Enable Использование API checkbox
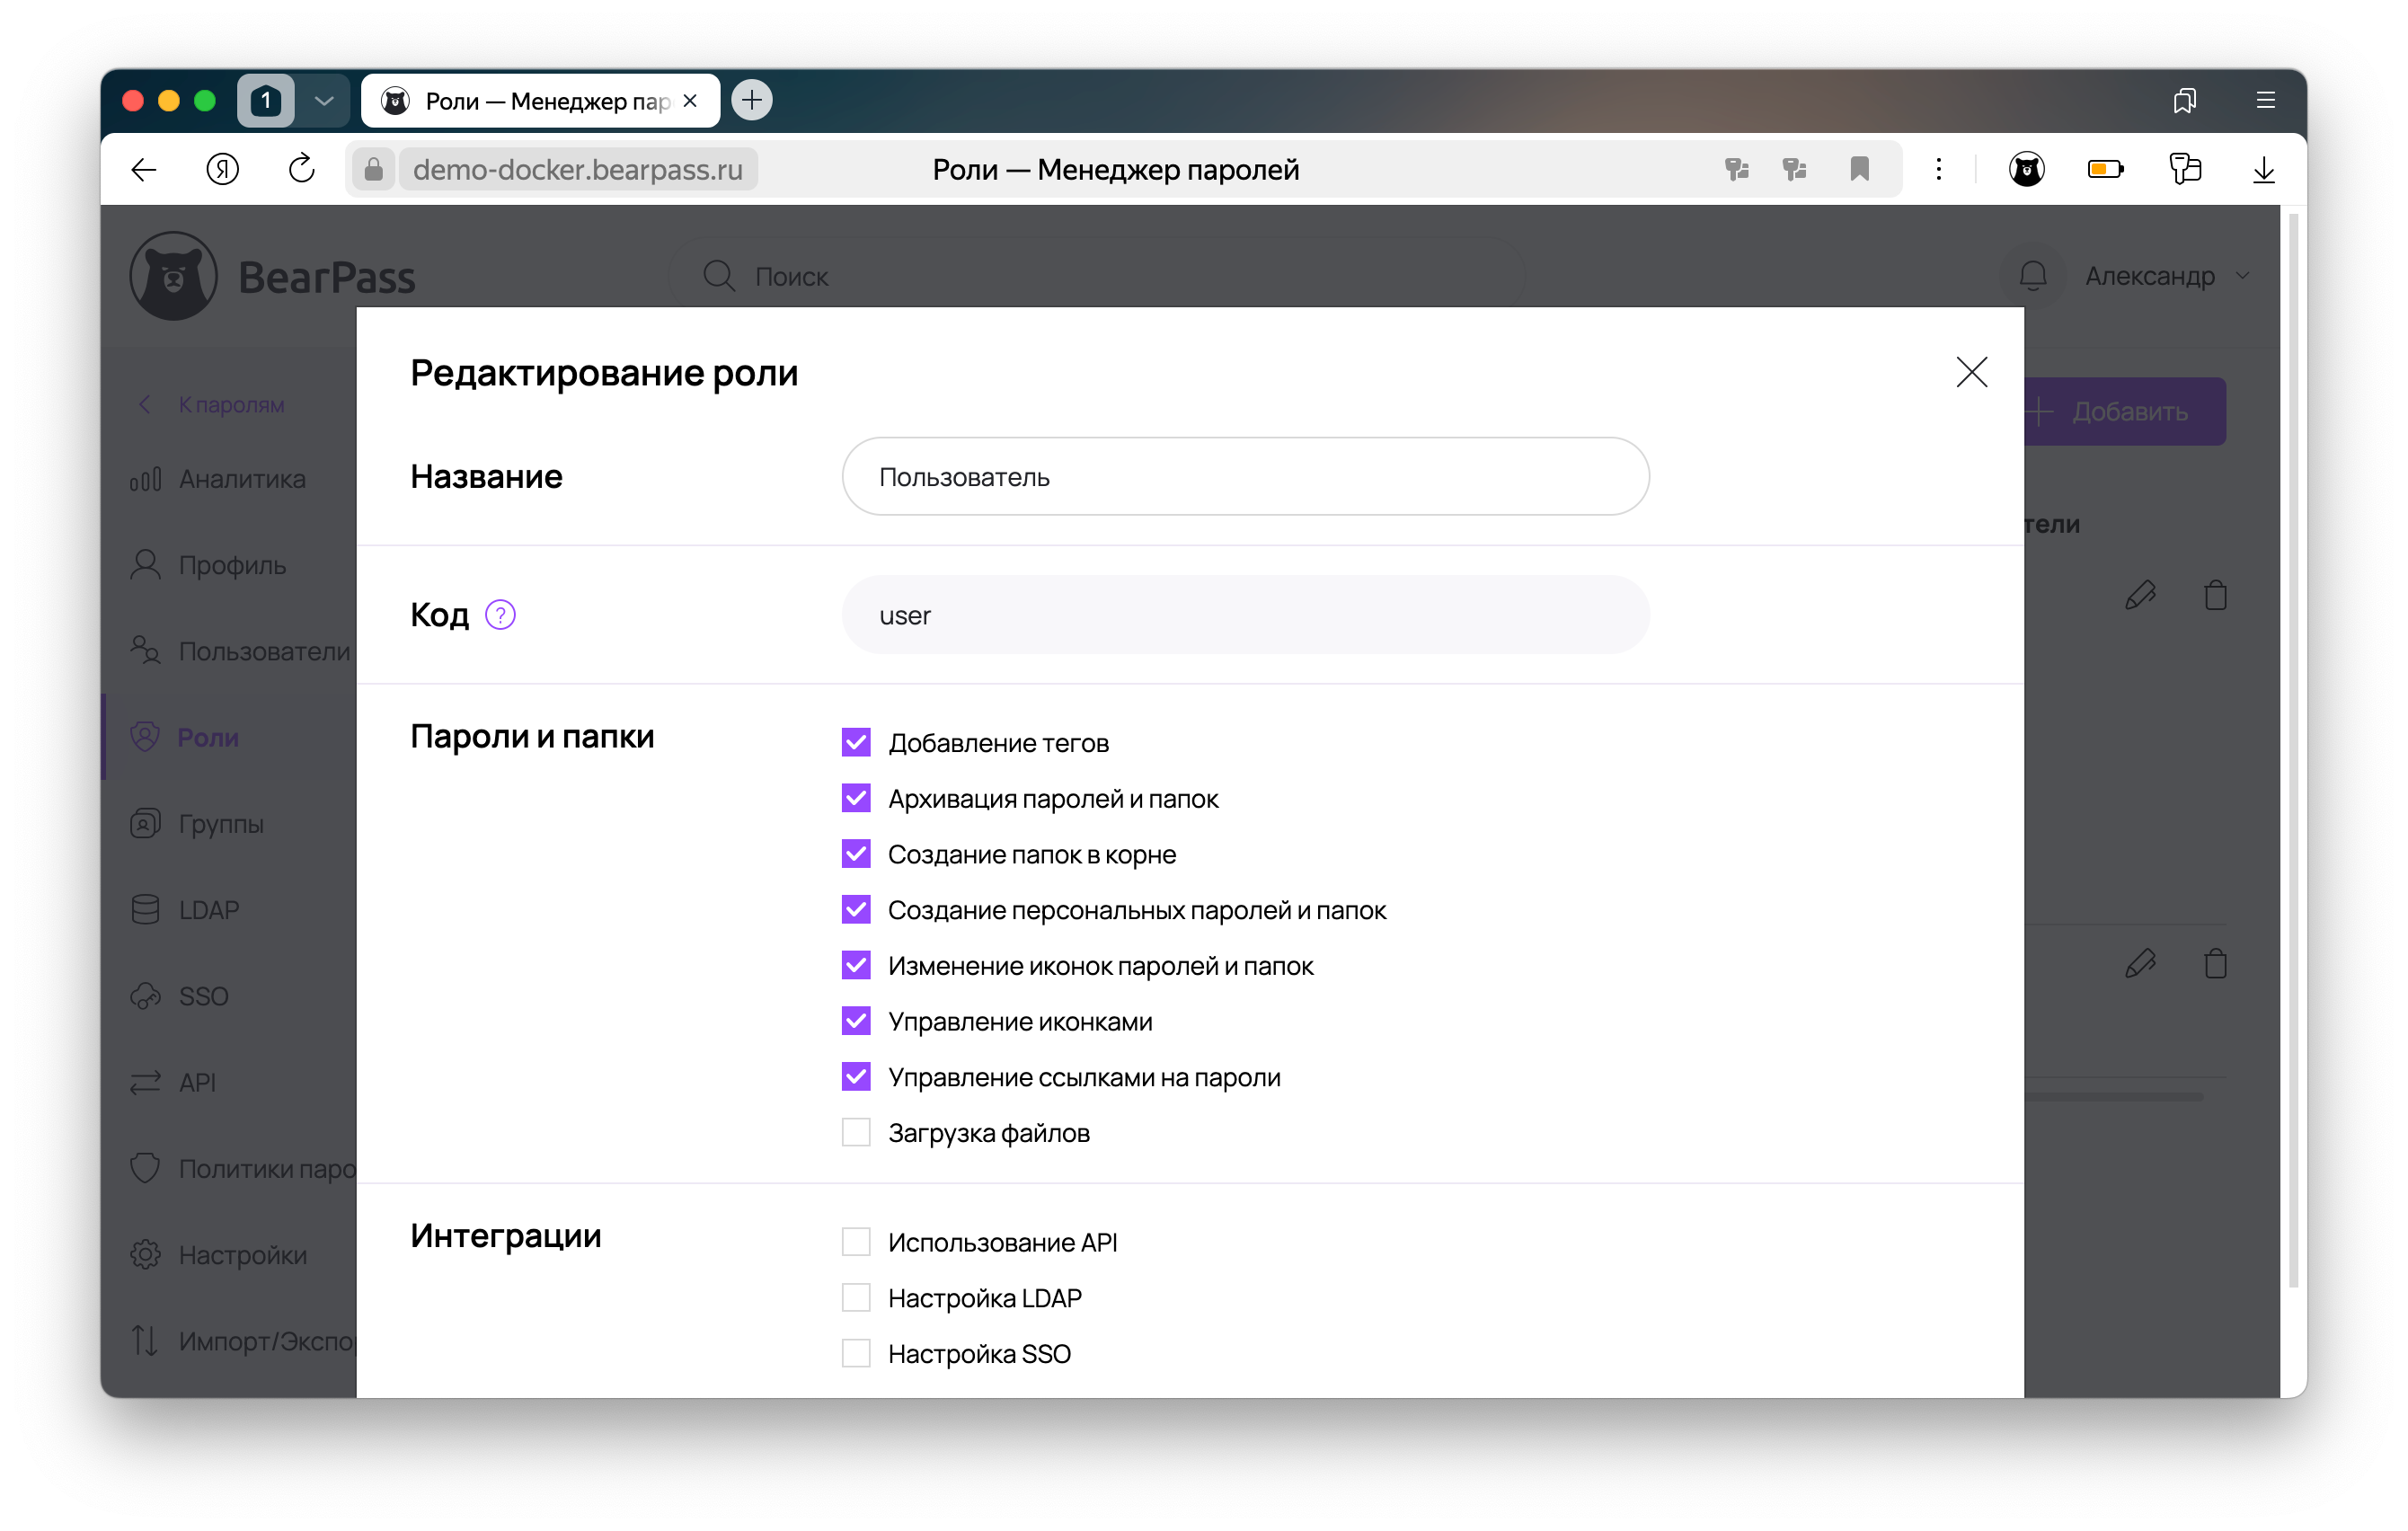Screen dimensions: 2408x1531 pyautogui.click(x=856, y=1241)
